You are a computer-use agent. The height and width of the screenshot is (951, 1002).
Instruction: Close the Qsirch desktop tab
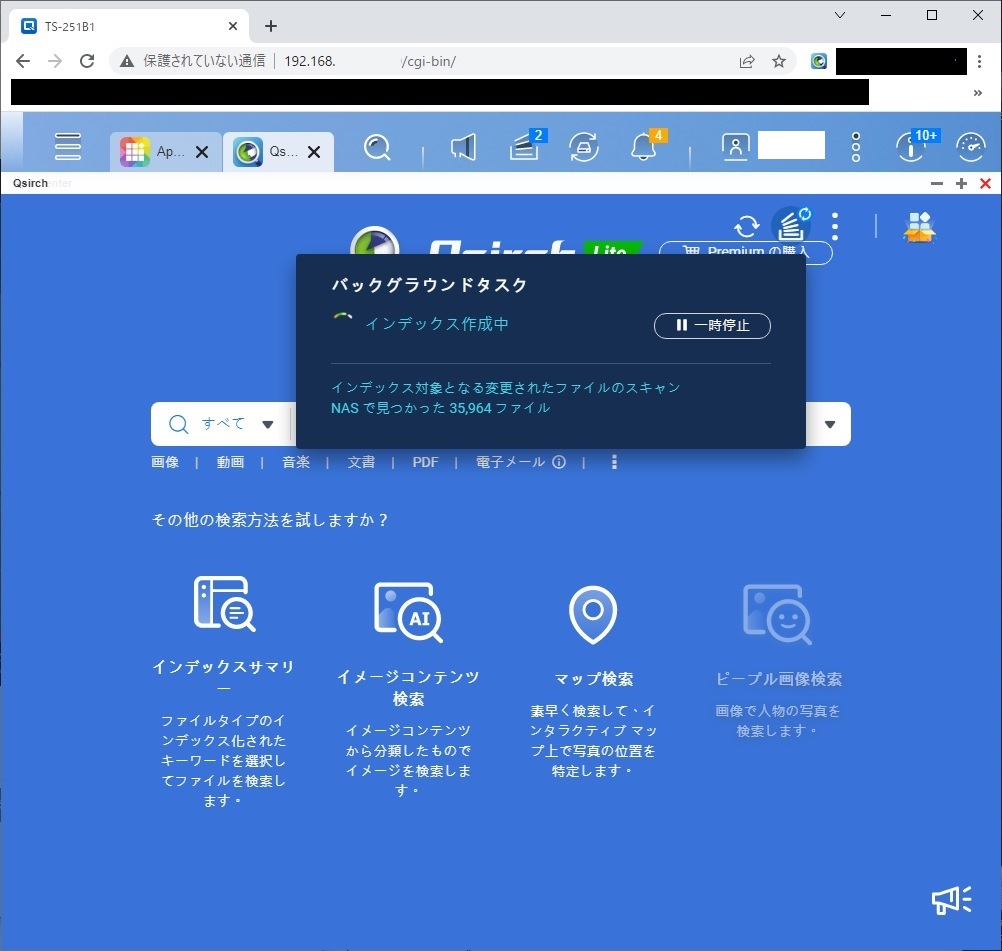tap(314, 152)
